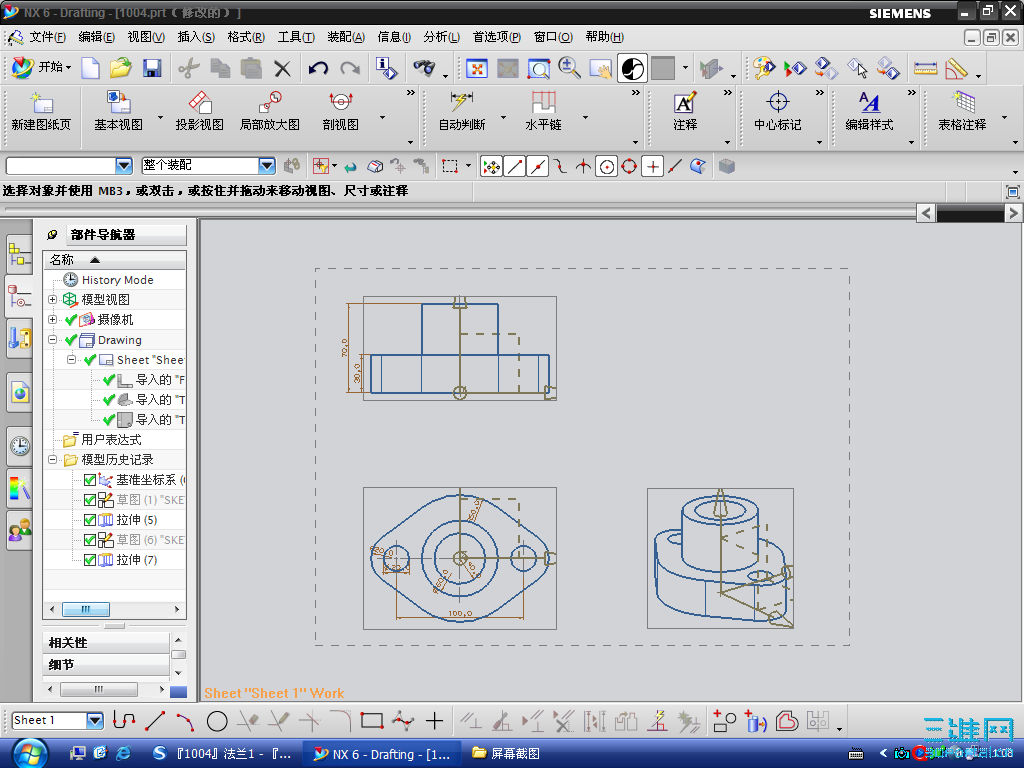Click the Save disk icon in toolbar
The image size is (1024, 768).
pos(152,68)
